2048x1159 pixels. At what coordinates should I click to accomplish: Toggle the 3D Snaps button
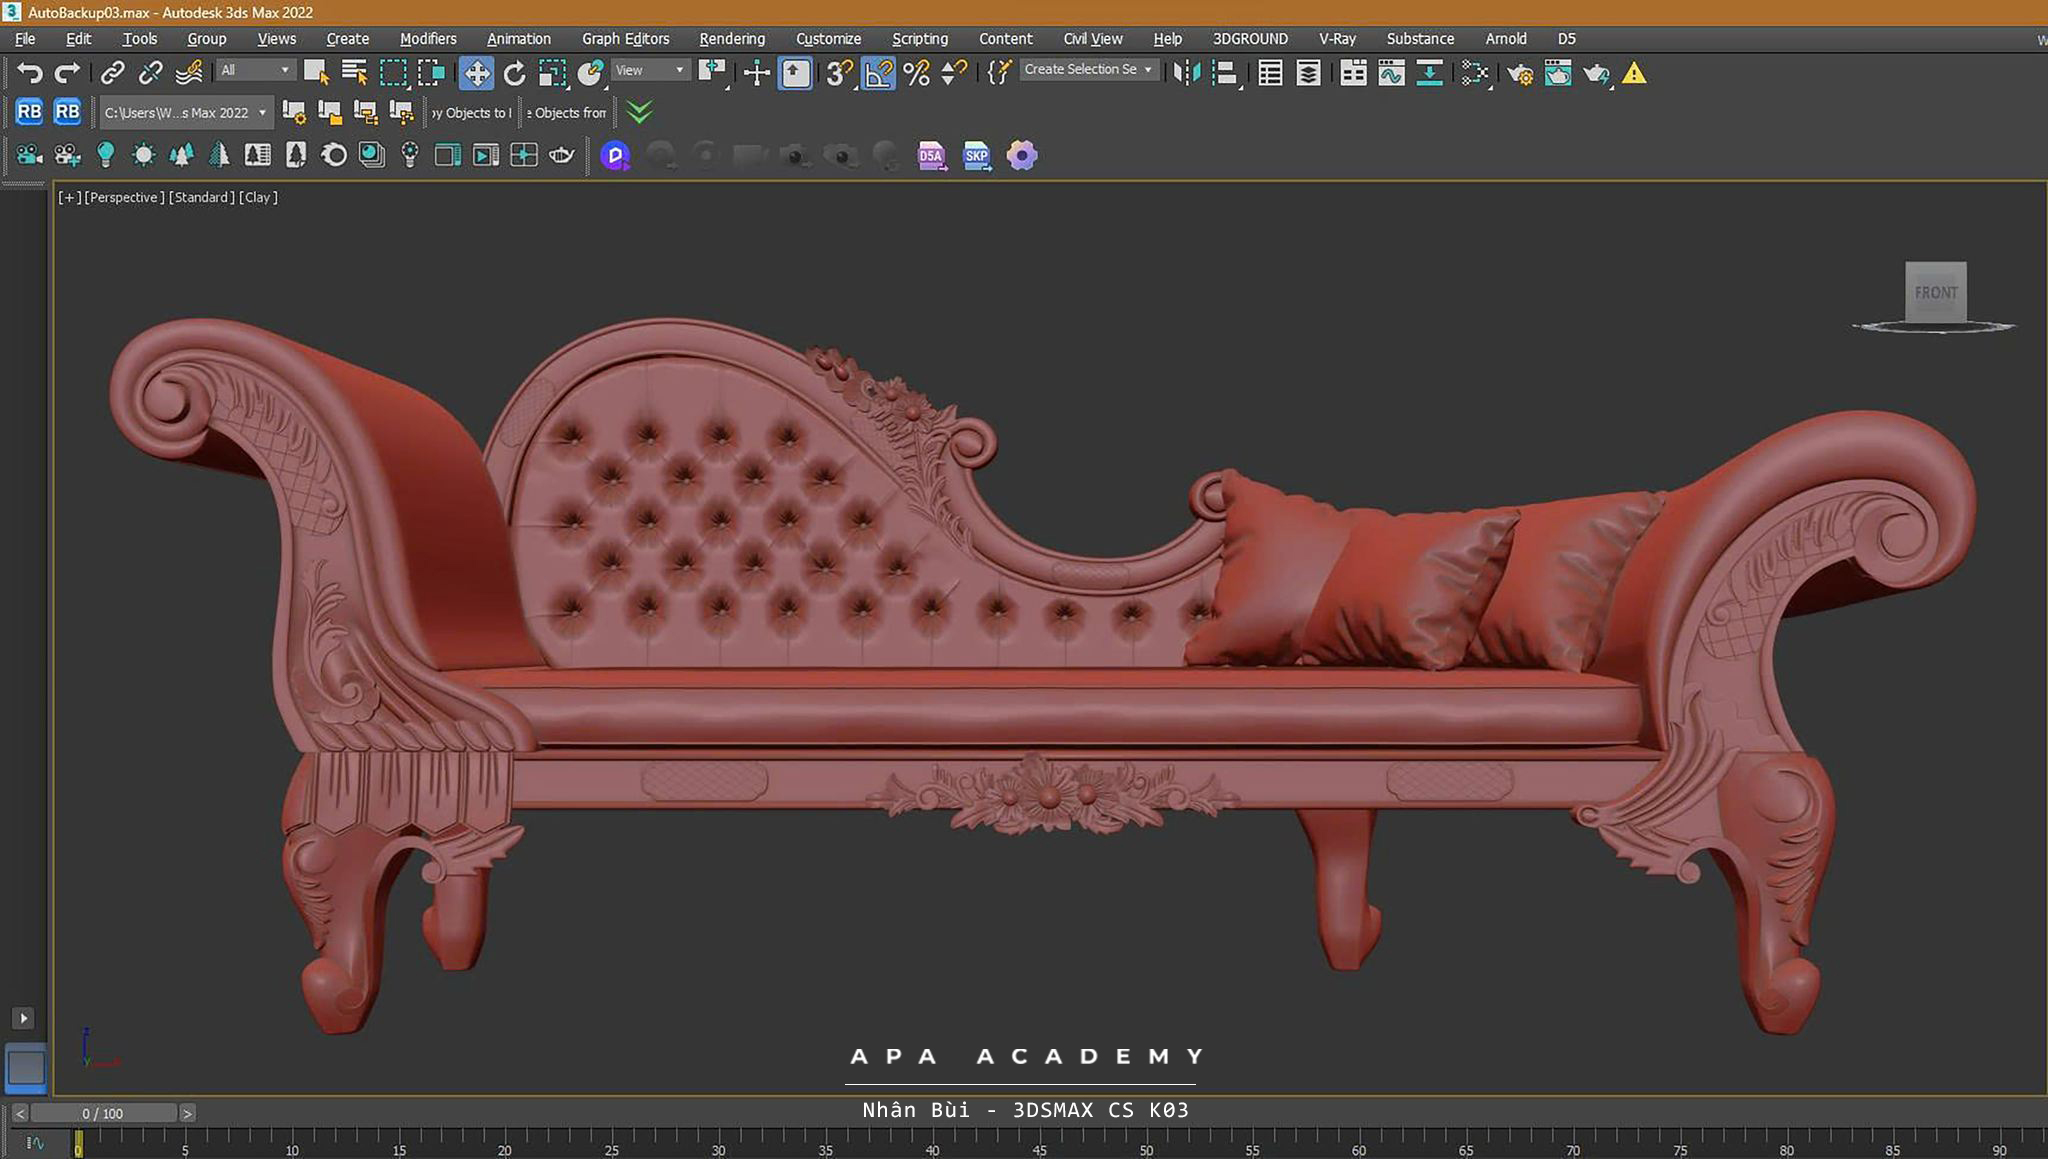coord(838,73)
